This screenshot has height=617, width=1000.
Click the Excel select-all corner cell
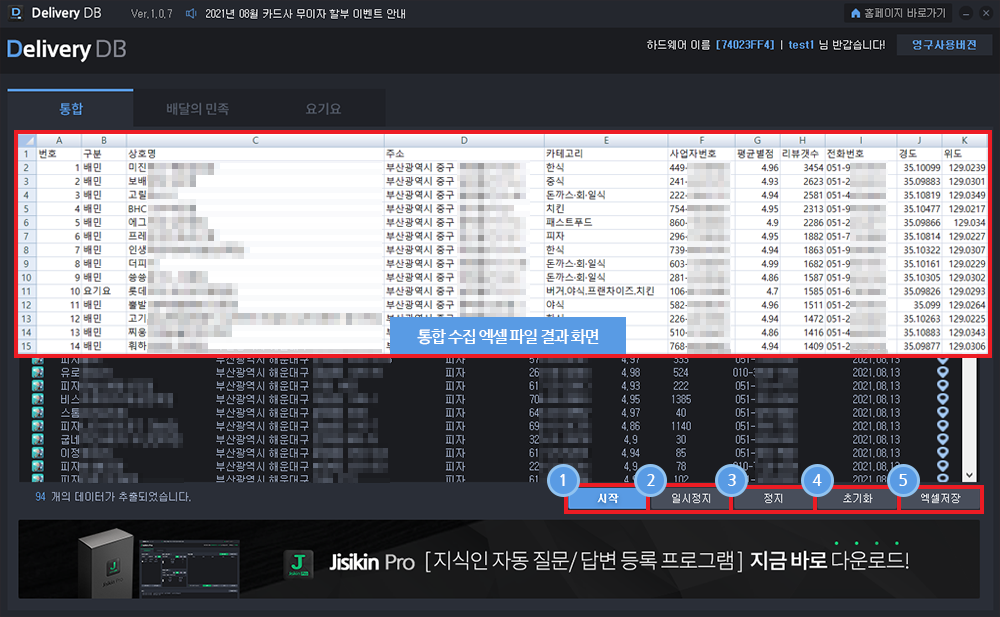pyautogui.click(x=27, y=140)
